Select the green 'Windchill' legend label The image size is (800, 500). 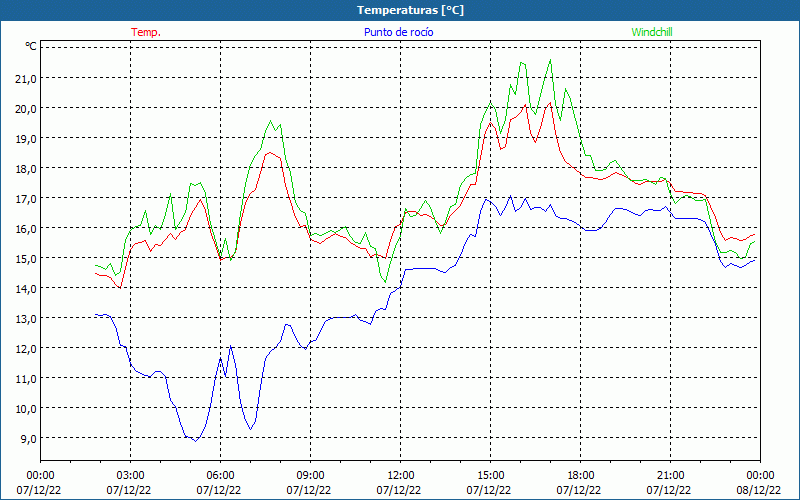[652, 32]
